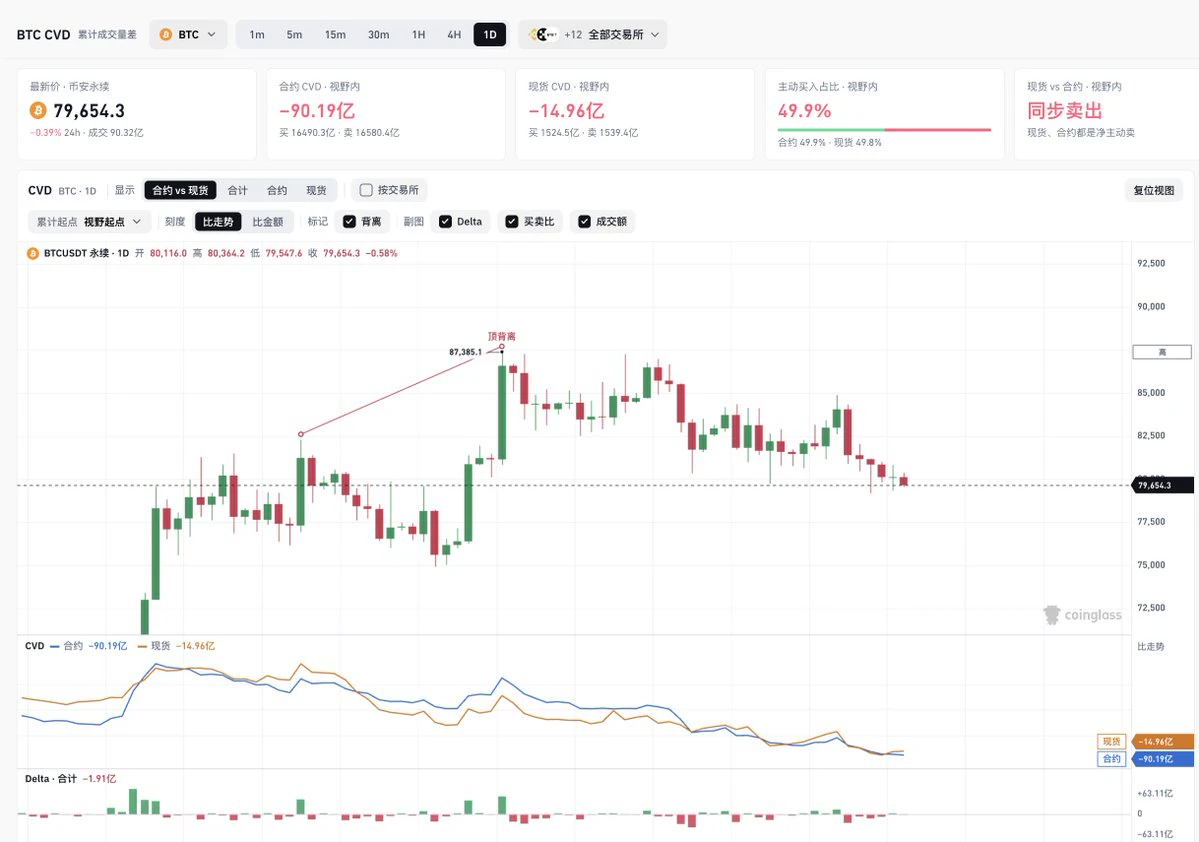
Task: Open the BTC coin selector dropdown
Action: [188, 34]
